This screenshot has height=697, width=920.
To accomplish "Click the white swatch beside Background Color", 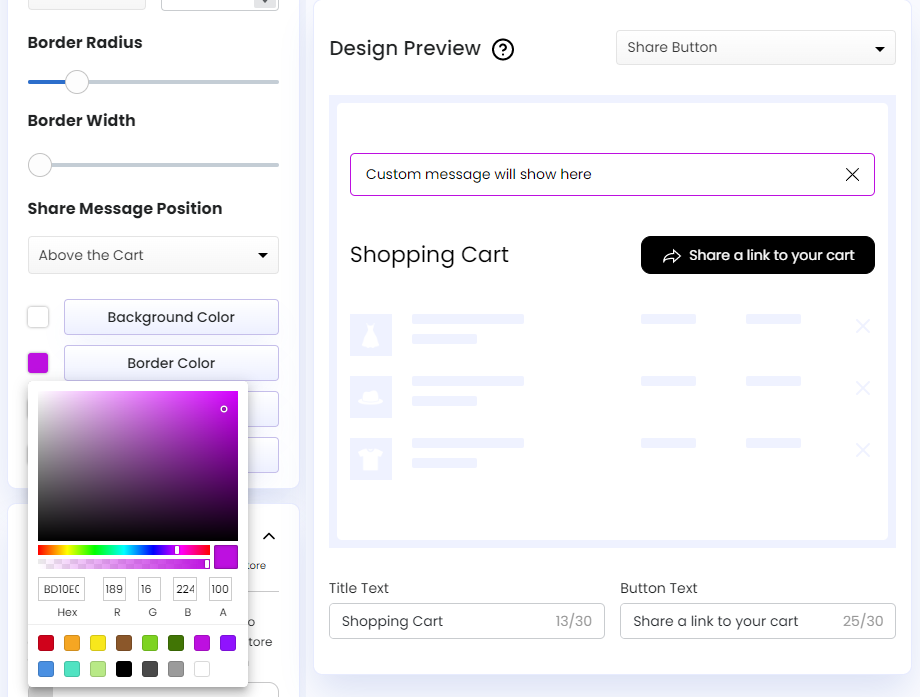I will coord(37,317).
